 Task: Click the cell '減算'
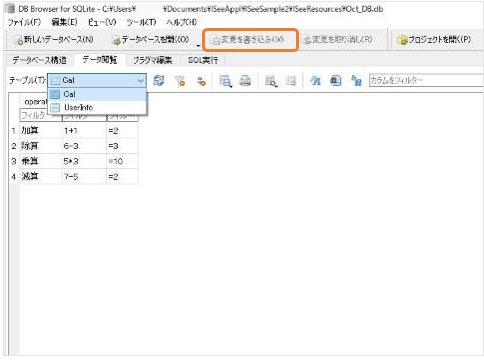[x=41, y=177]
